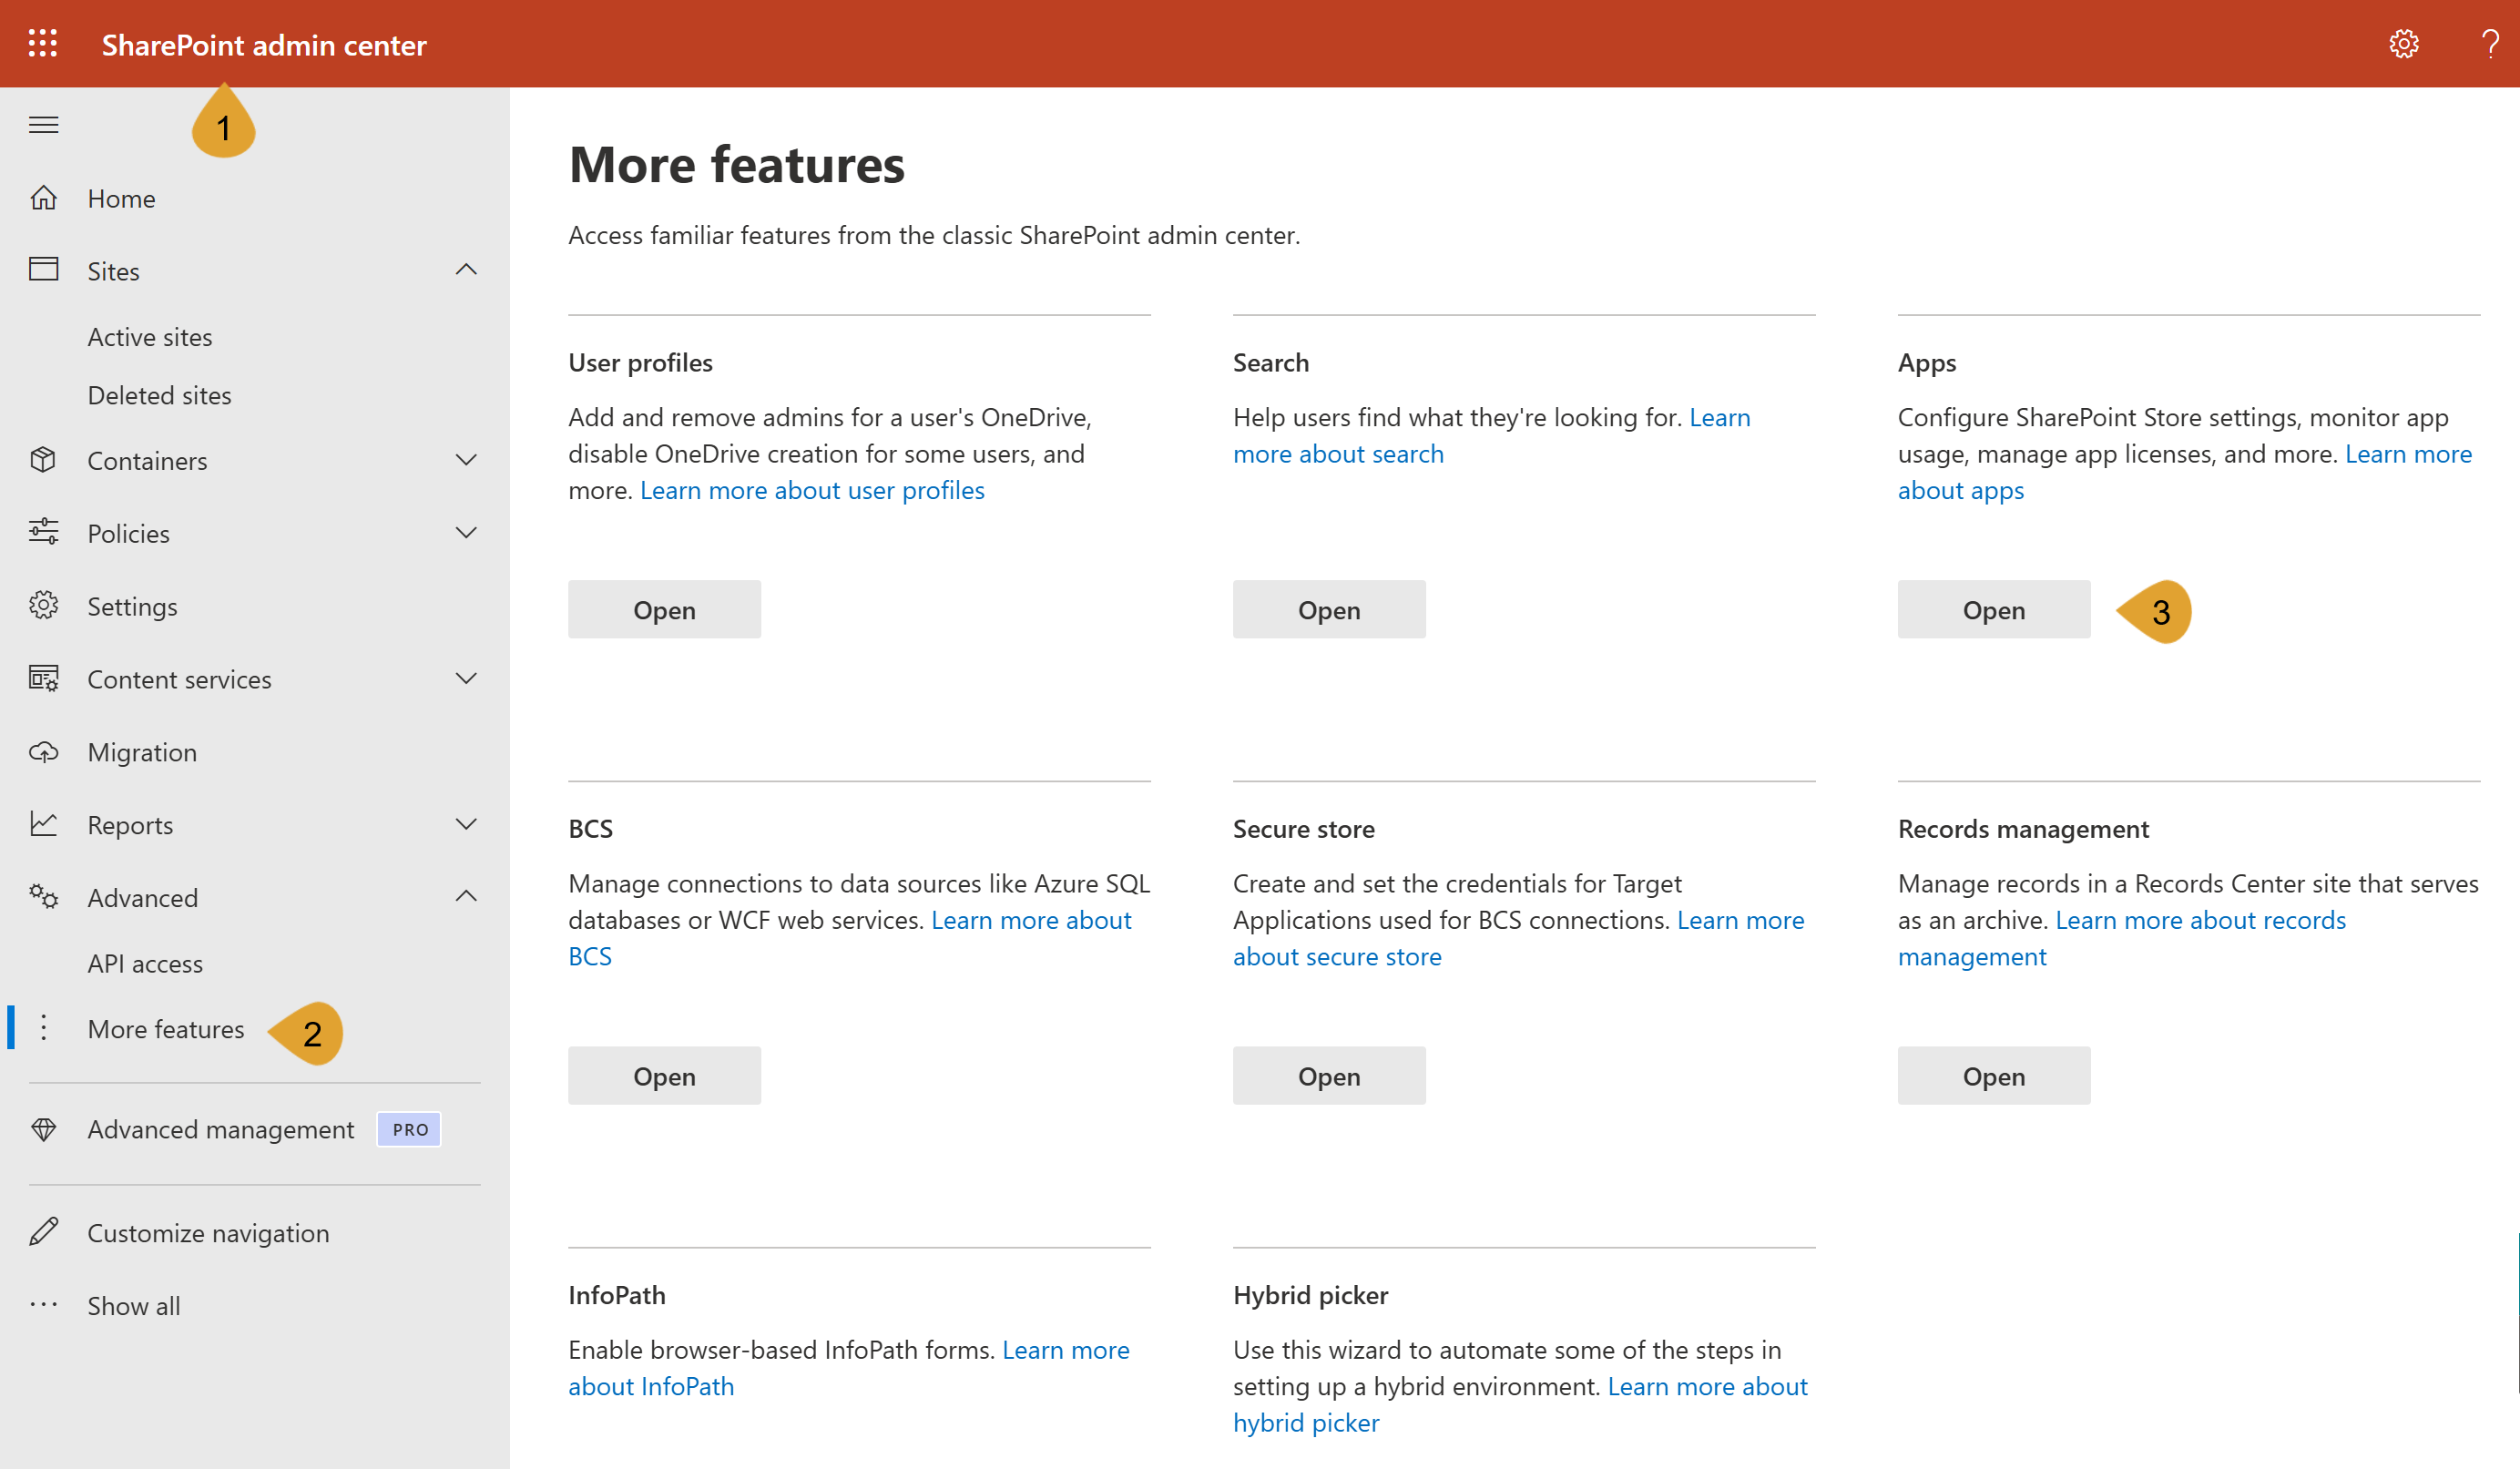This screenshot has width=2520, height=1469.
Task: Open the Secure store feature
Action: (x=1329, y=1075)
